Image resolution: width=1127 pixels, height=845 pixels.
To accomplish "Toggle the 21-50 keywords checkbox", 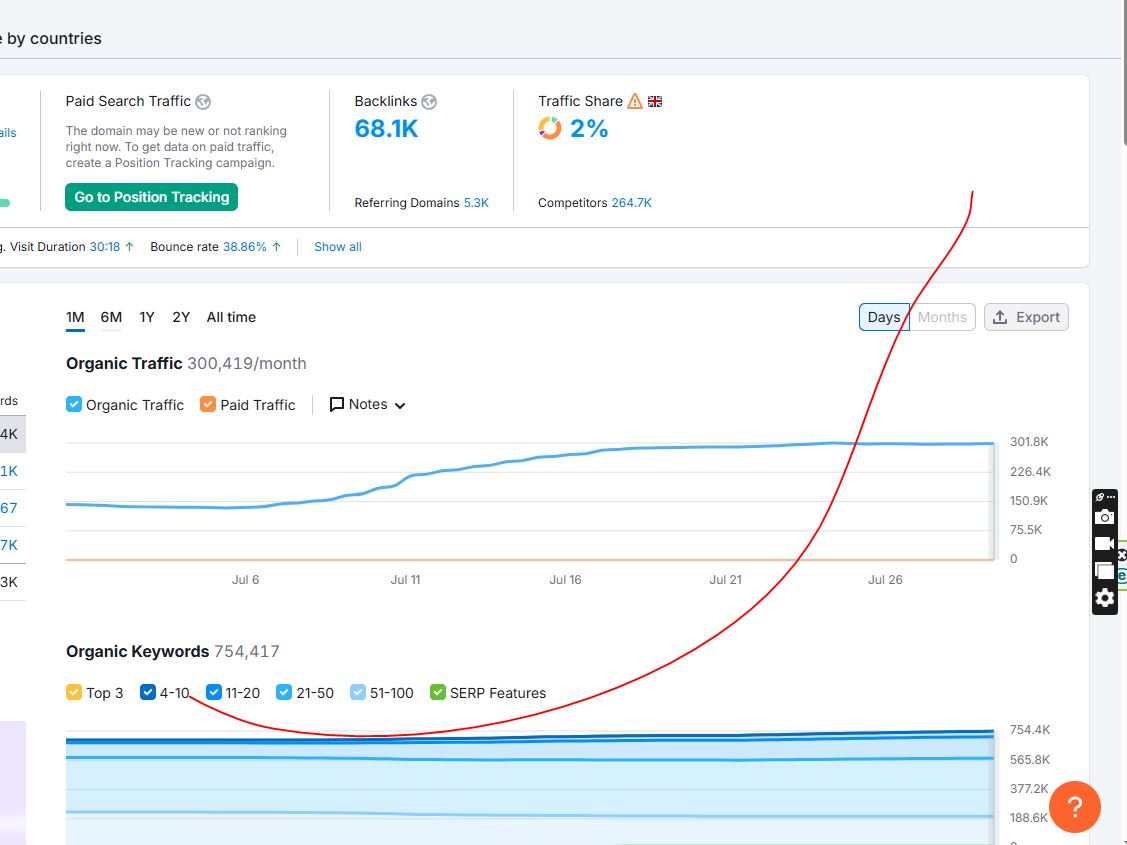I will pyautogui.click(x=285, y=692).
